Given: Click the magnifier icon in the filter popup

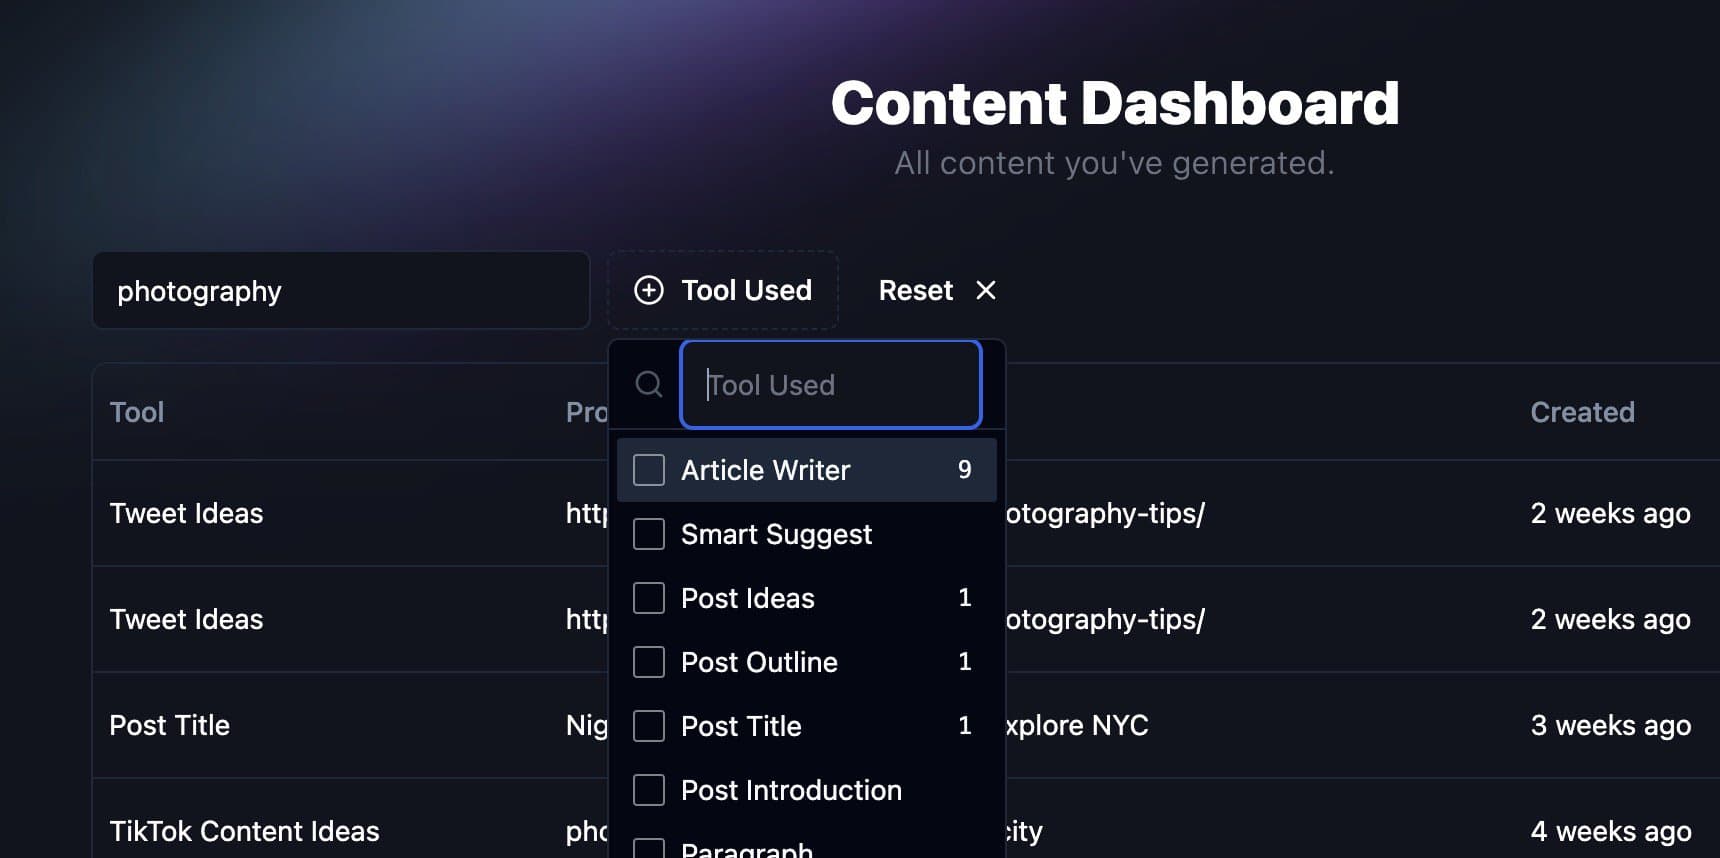Looking at the screenshot, I should (649, 384).
